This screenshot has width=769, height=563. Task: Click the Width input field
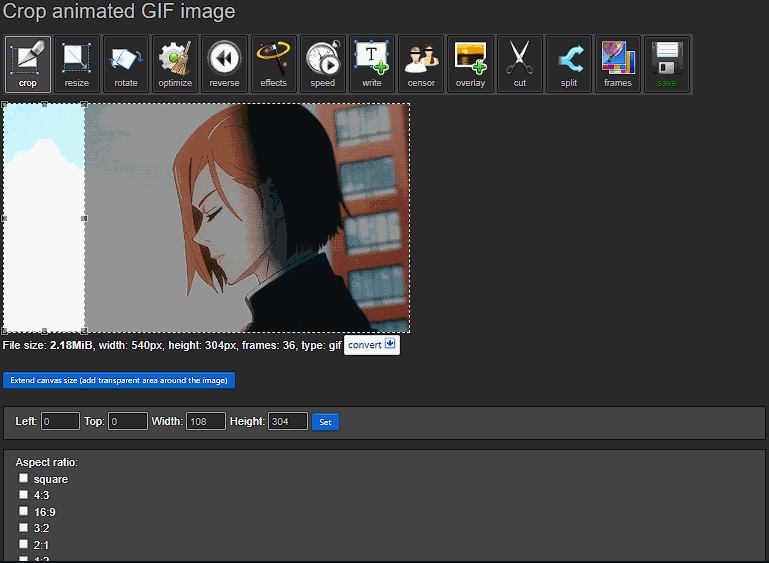click(x=205, y=422)
